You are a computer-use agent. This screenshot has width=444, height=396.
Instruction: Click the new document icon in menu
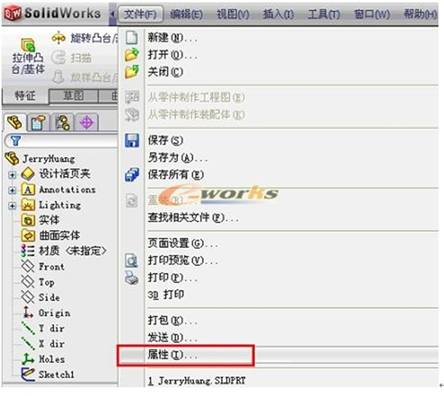click(132, 38)
